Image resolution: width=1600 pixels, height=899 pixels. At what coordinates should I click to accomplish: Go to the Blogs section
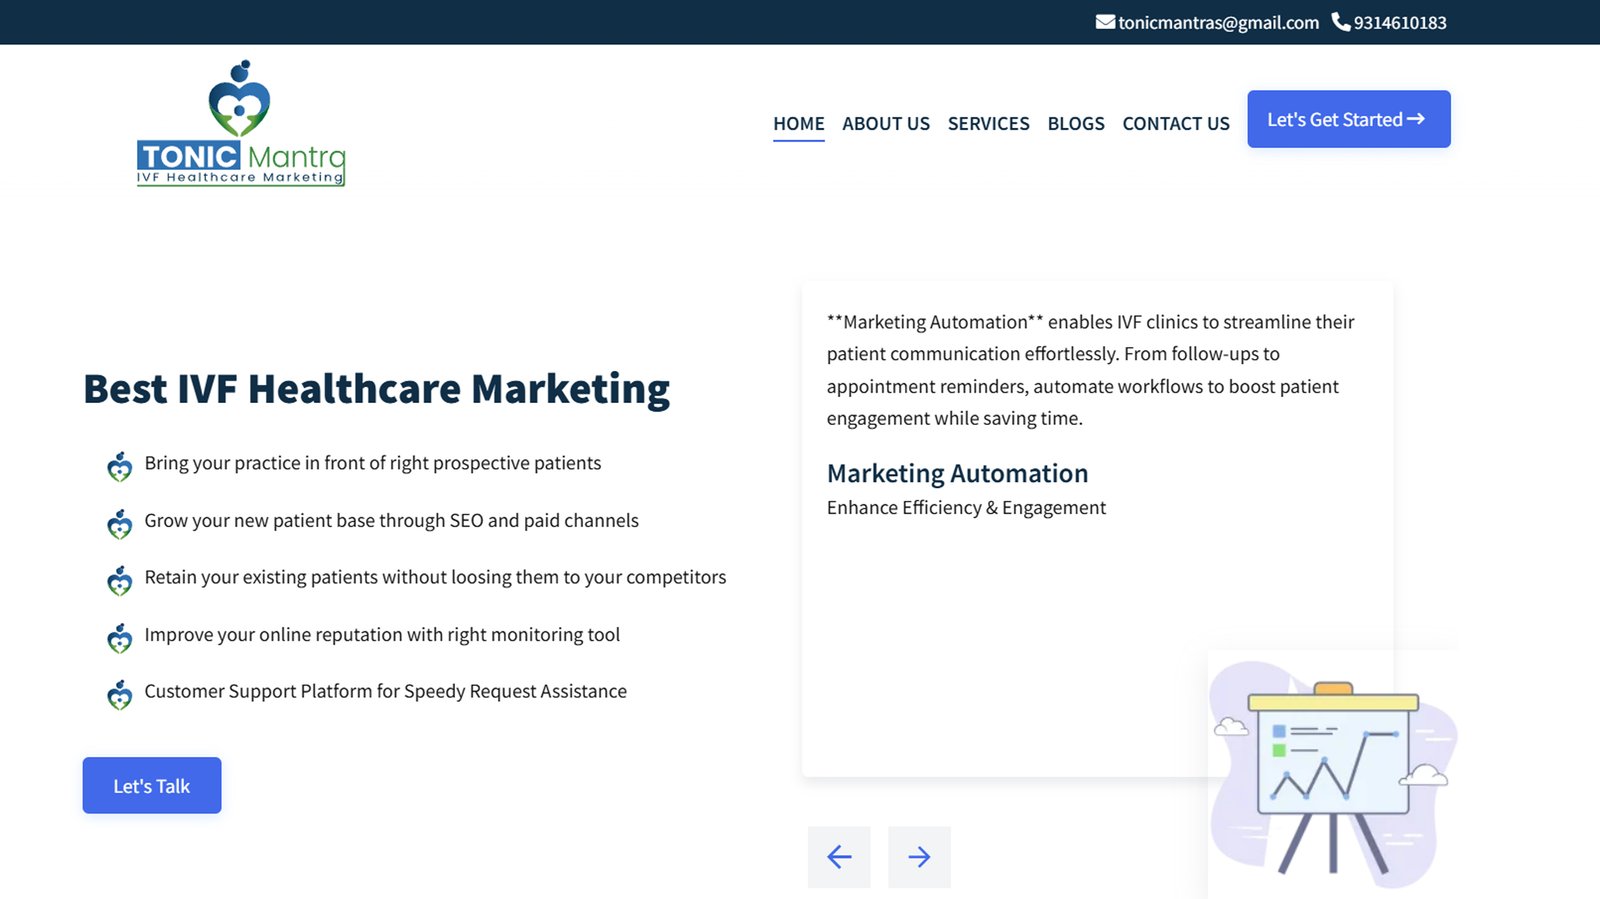[1076, 124]
